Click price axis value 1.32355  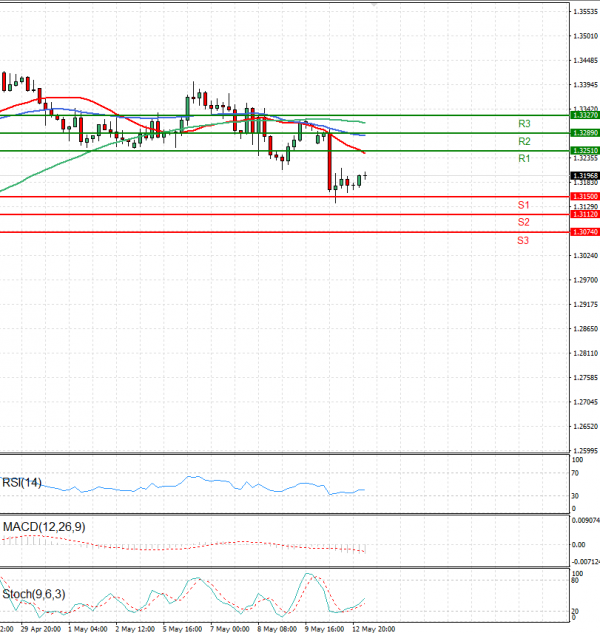pyautogui.click(x=586, y=158)
